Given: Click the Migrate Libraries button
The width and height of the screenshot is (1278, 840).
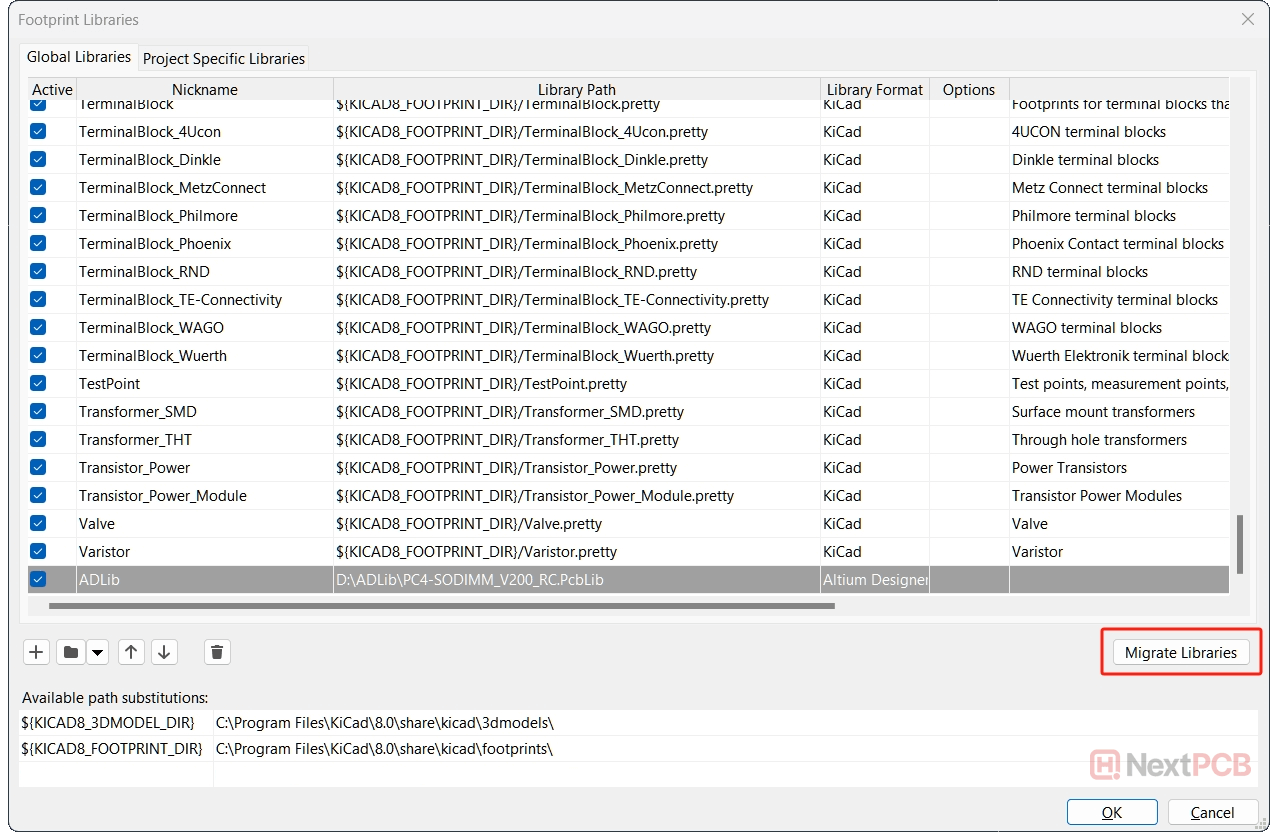Looking at the screenshot, I should tap(1180, 653).
